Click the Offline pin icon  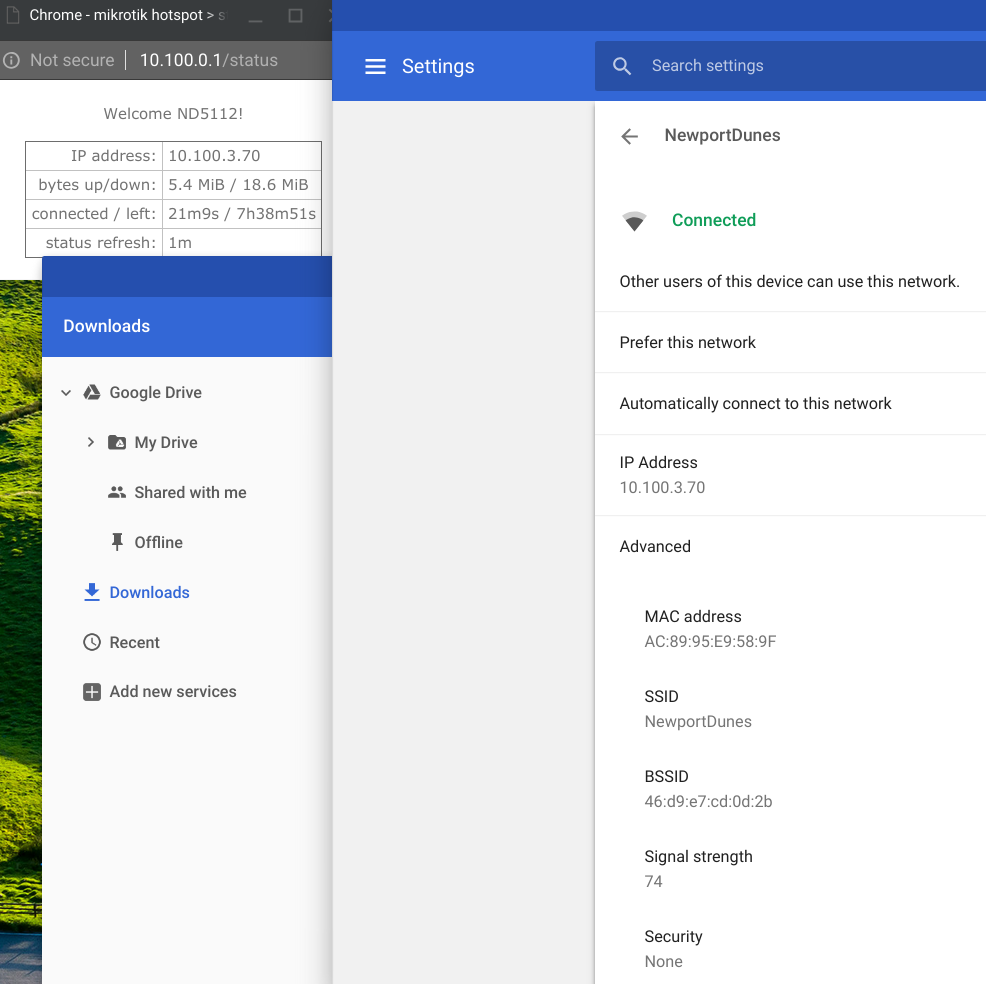117,542
